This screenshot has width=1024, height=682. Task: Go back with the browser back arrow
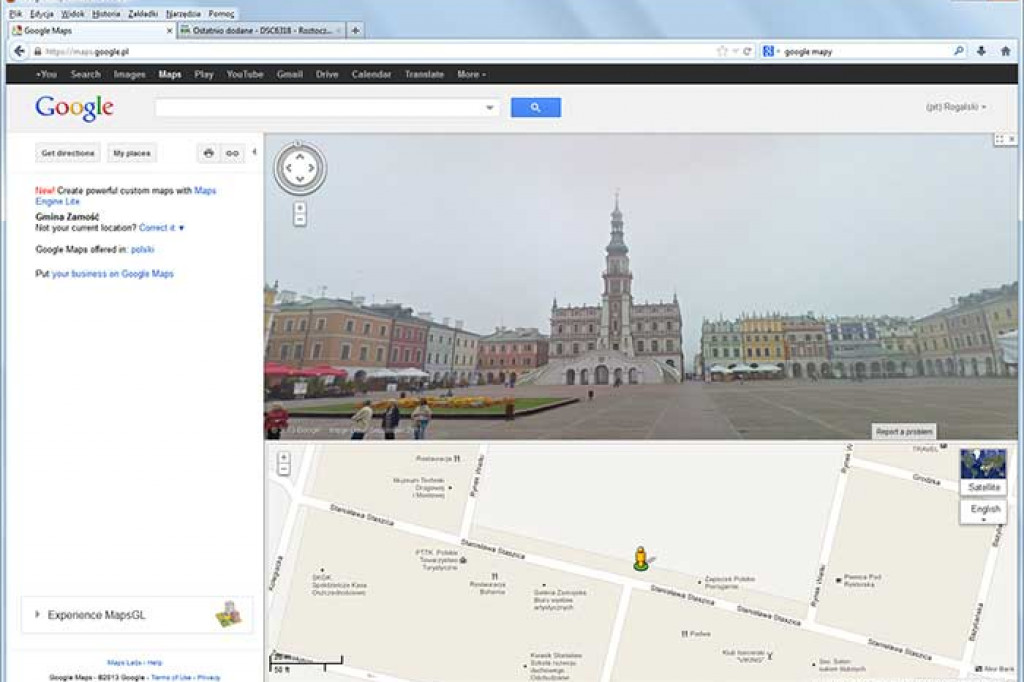coord(20,51)
